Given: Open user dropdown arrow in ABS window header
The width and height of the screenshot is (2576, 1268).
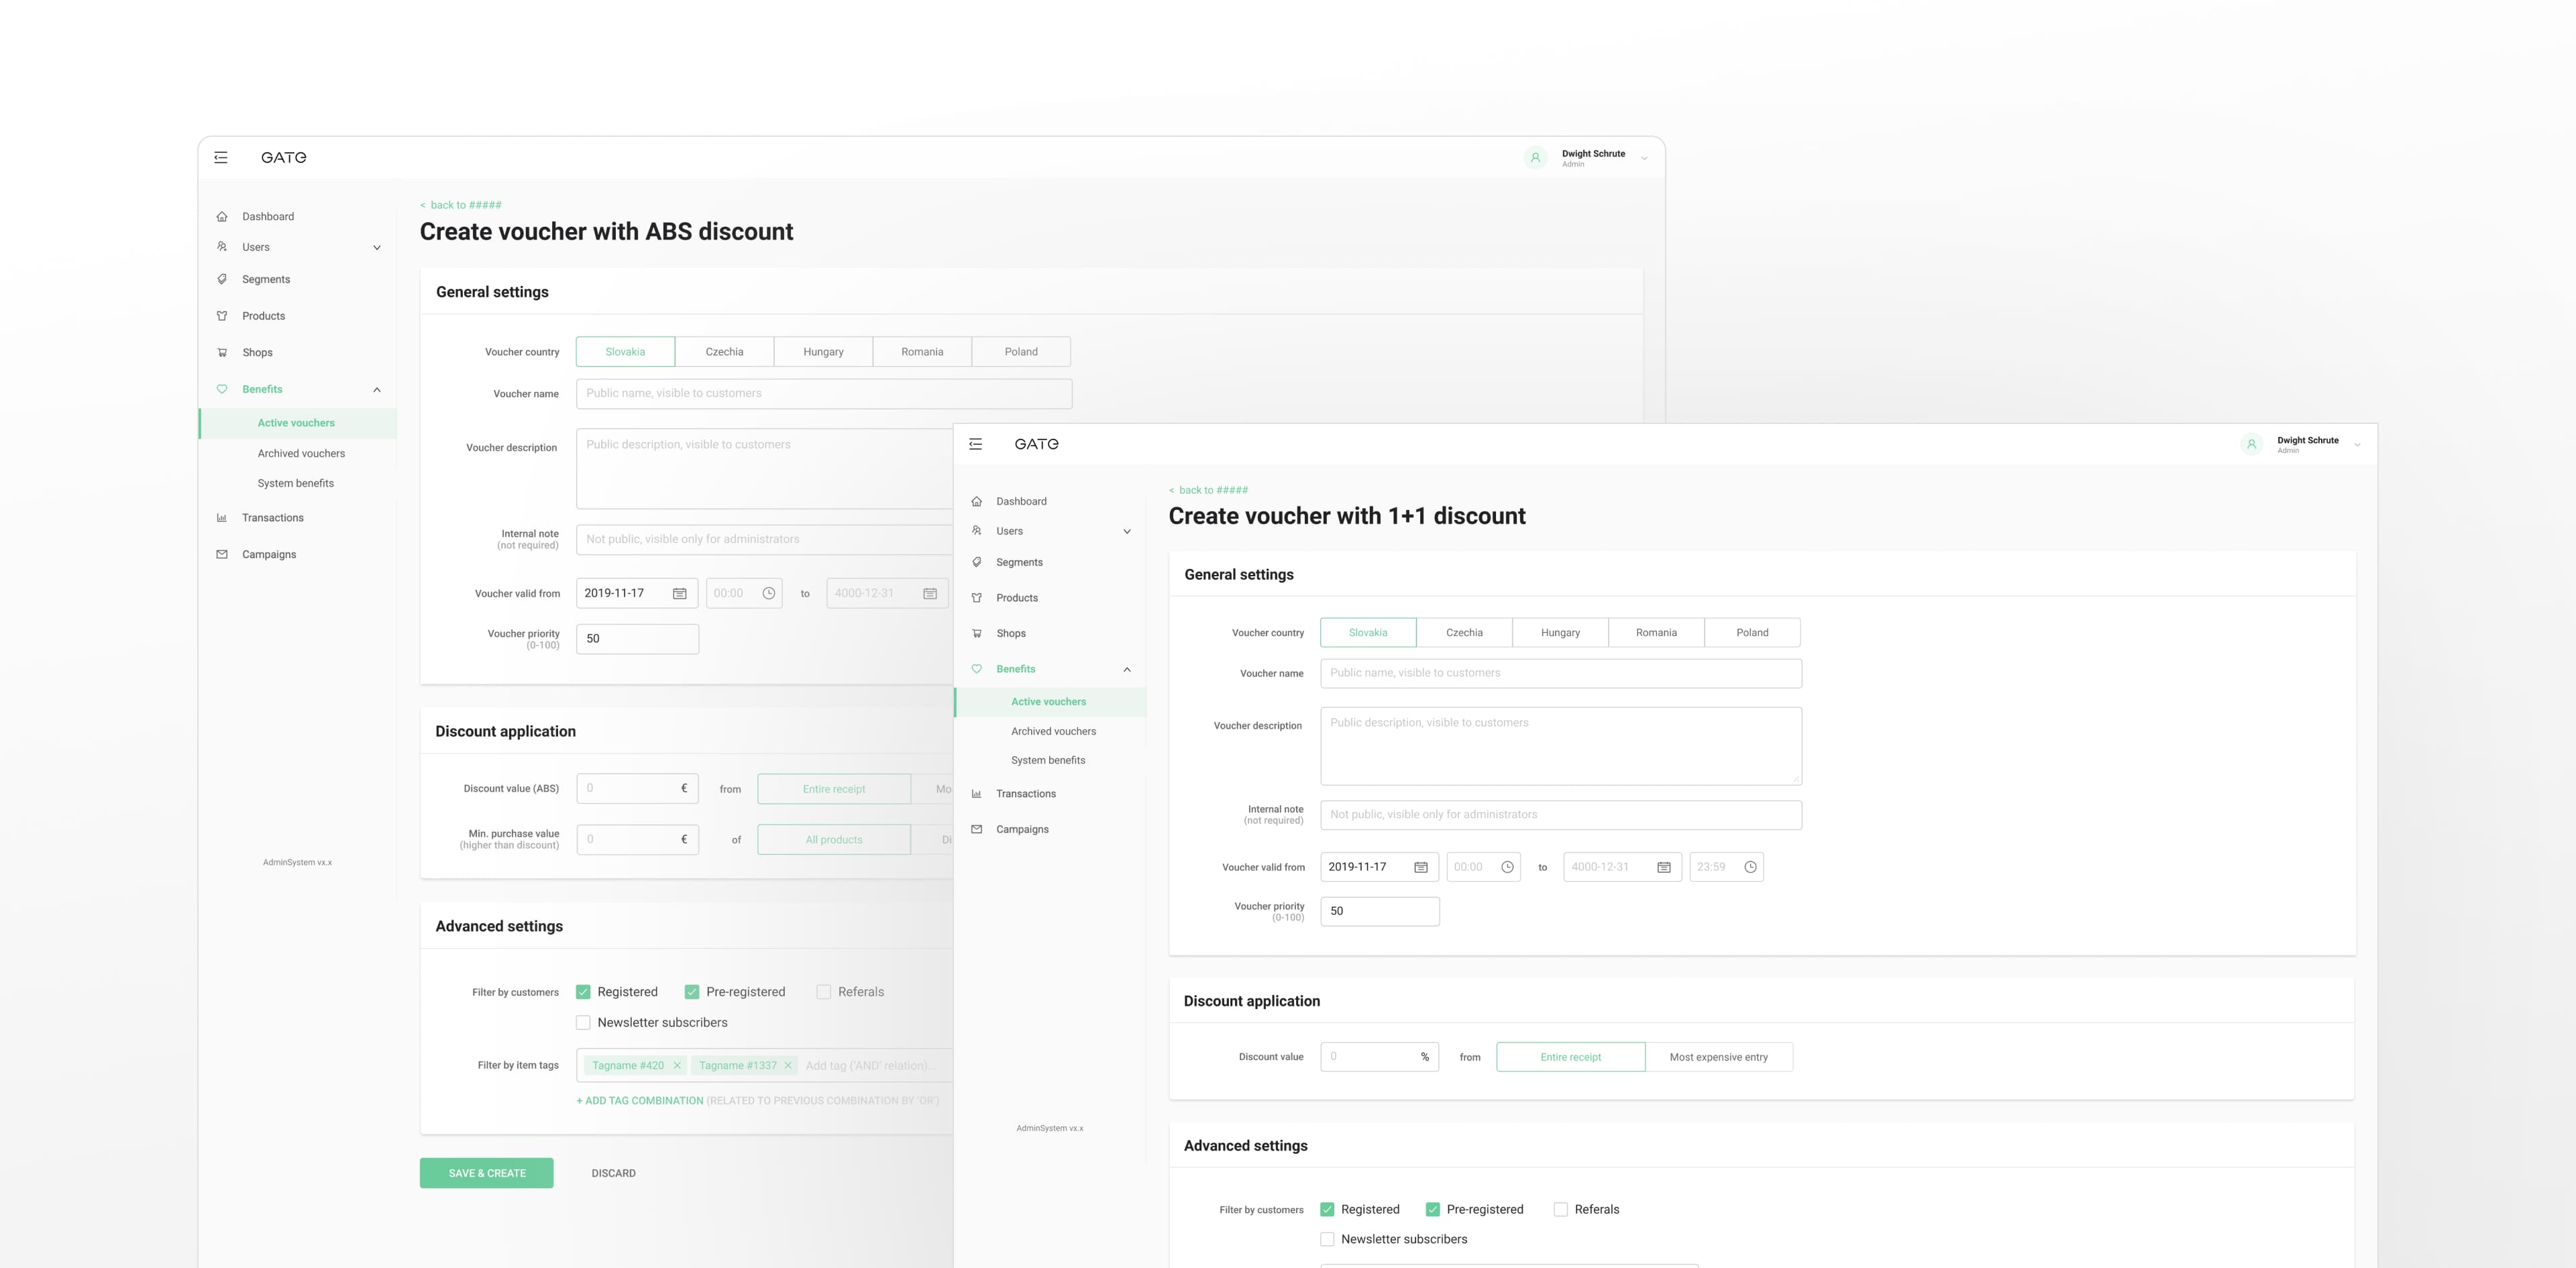Looking at the screenshot, I should coord(1644,158).
